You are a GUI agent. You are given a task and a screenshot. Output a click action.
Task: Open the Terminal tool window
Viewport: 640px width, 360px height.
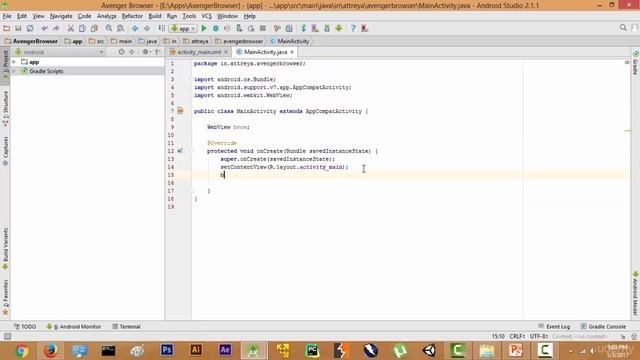point(127,327)
